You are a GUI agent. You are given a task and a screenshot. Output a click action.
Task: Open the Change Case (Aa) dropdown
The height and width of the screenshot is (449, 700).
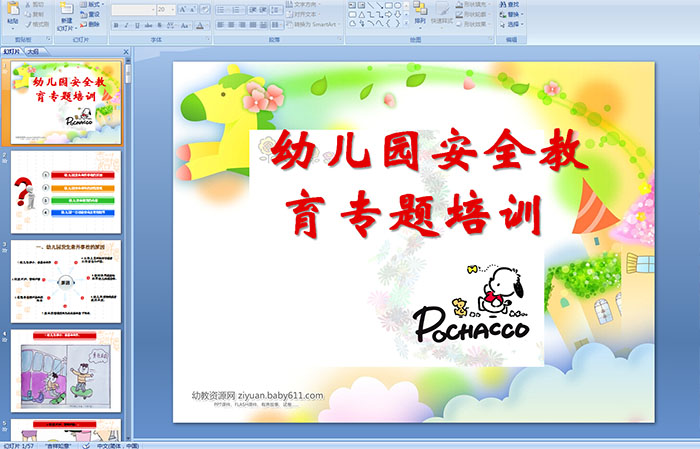[185, 25]
